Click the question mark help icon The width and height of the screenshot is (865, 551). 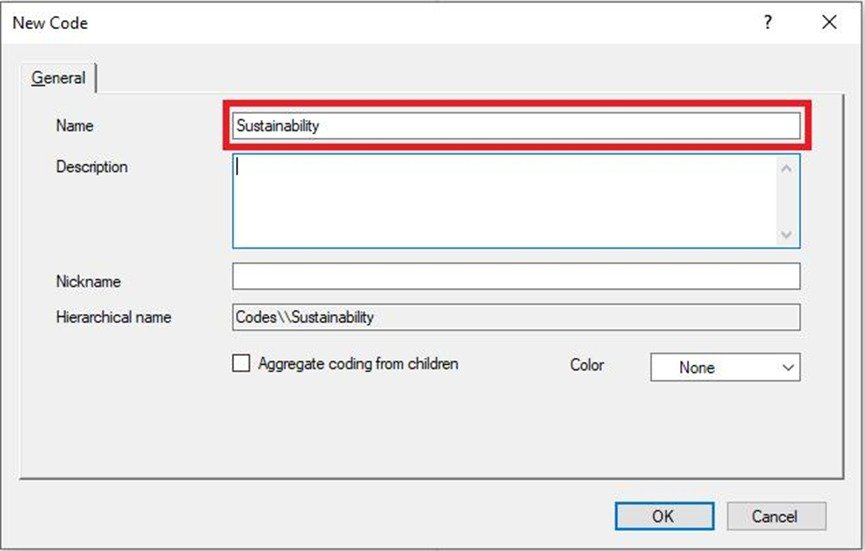point(767,23)
